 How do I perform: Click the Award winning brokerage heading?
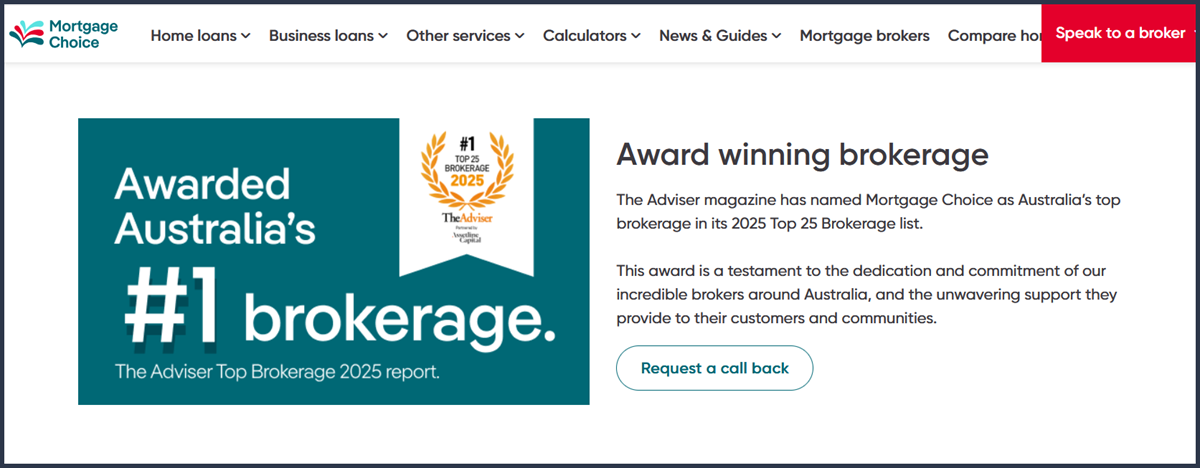(802, 154)
